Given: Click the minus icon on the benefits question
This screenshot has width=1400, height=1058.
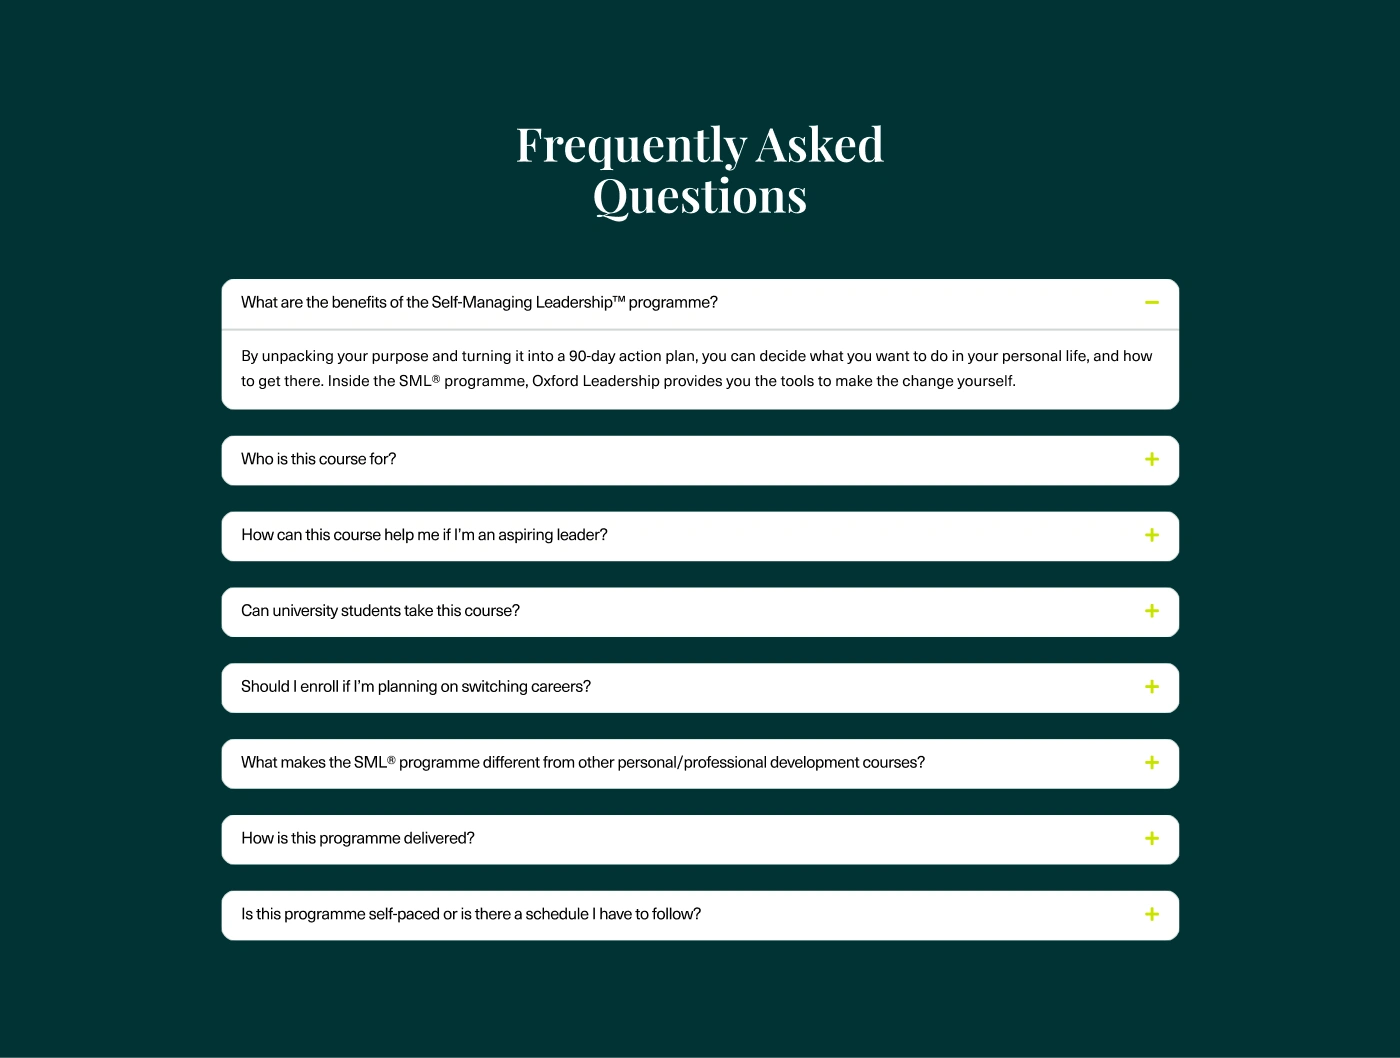Looking at the screenshot, I should 1152,302.
